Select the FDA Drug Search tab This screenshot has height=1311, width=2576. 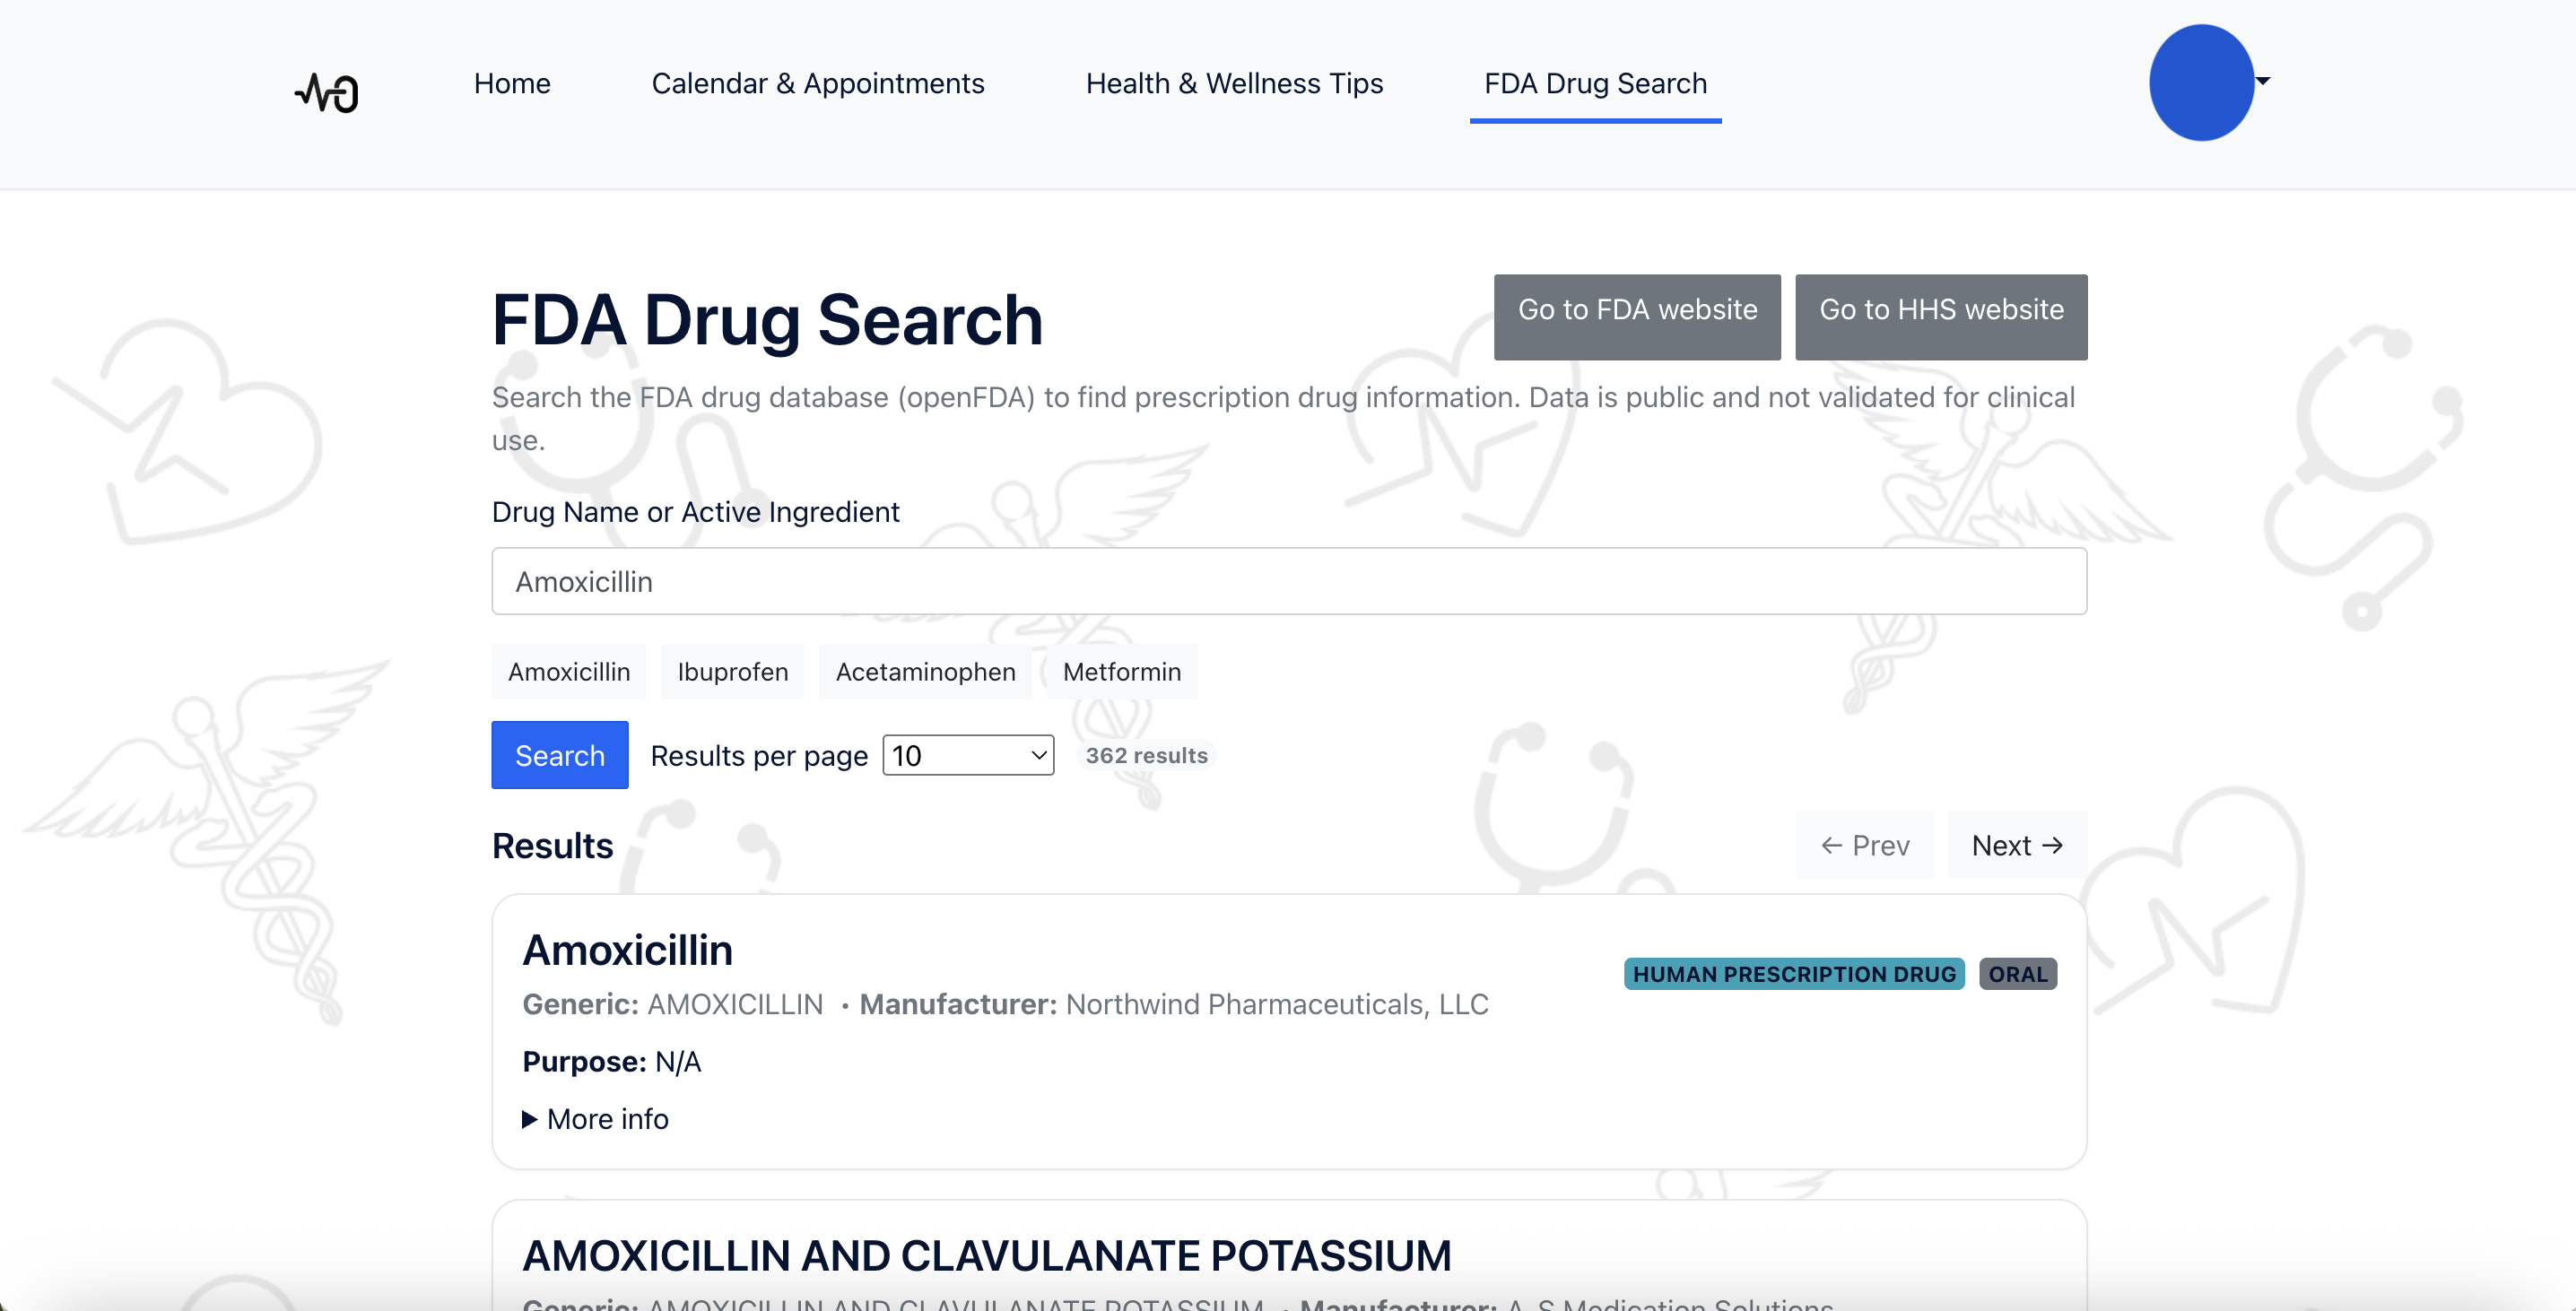1595,83
